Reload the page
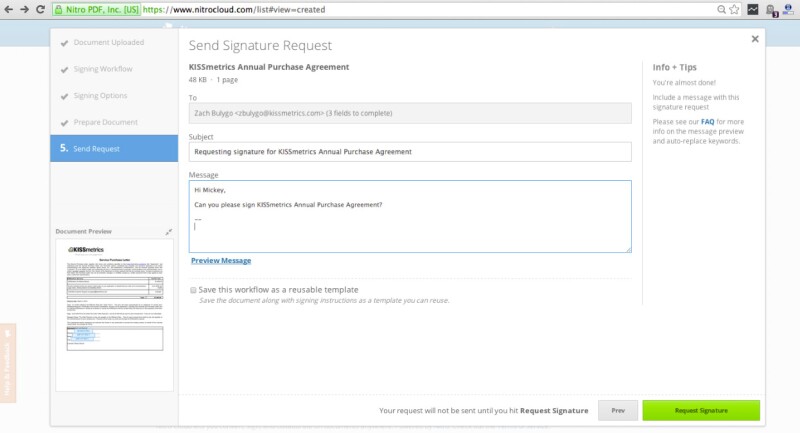This screenshot has width=800, height=433. [x=40, y=9]
